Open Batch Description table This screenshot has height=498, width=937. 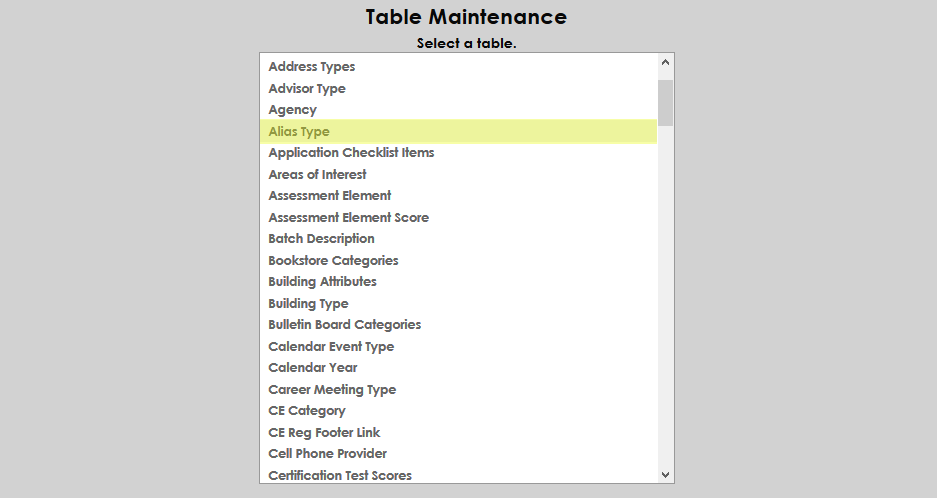(x=321, y=239)
